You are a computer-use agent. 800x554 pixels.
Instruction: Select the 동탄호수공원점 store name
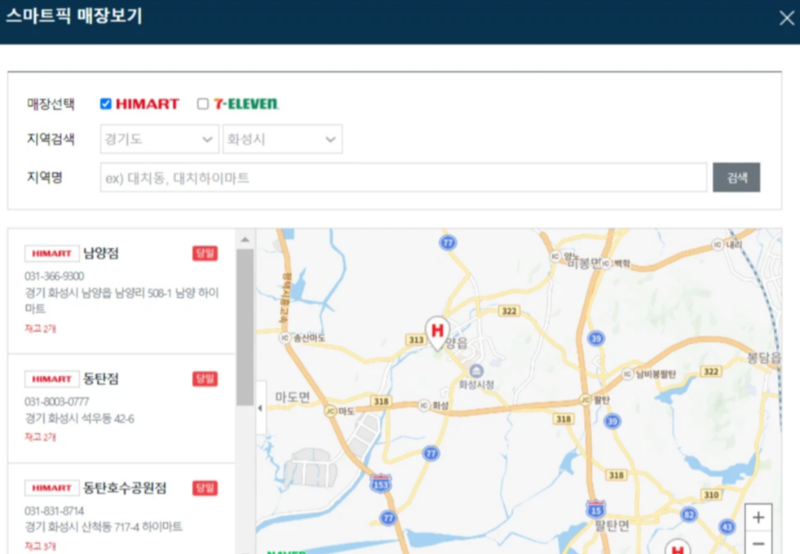pyautogui.click(x=125, y=488)
